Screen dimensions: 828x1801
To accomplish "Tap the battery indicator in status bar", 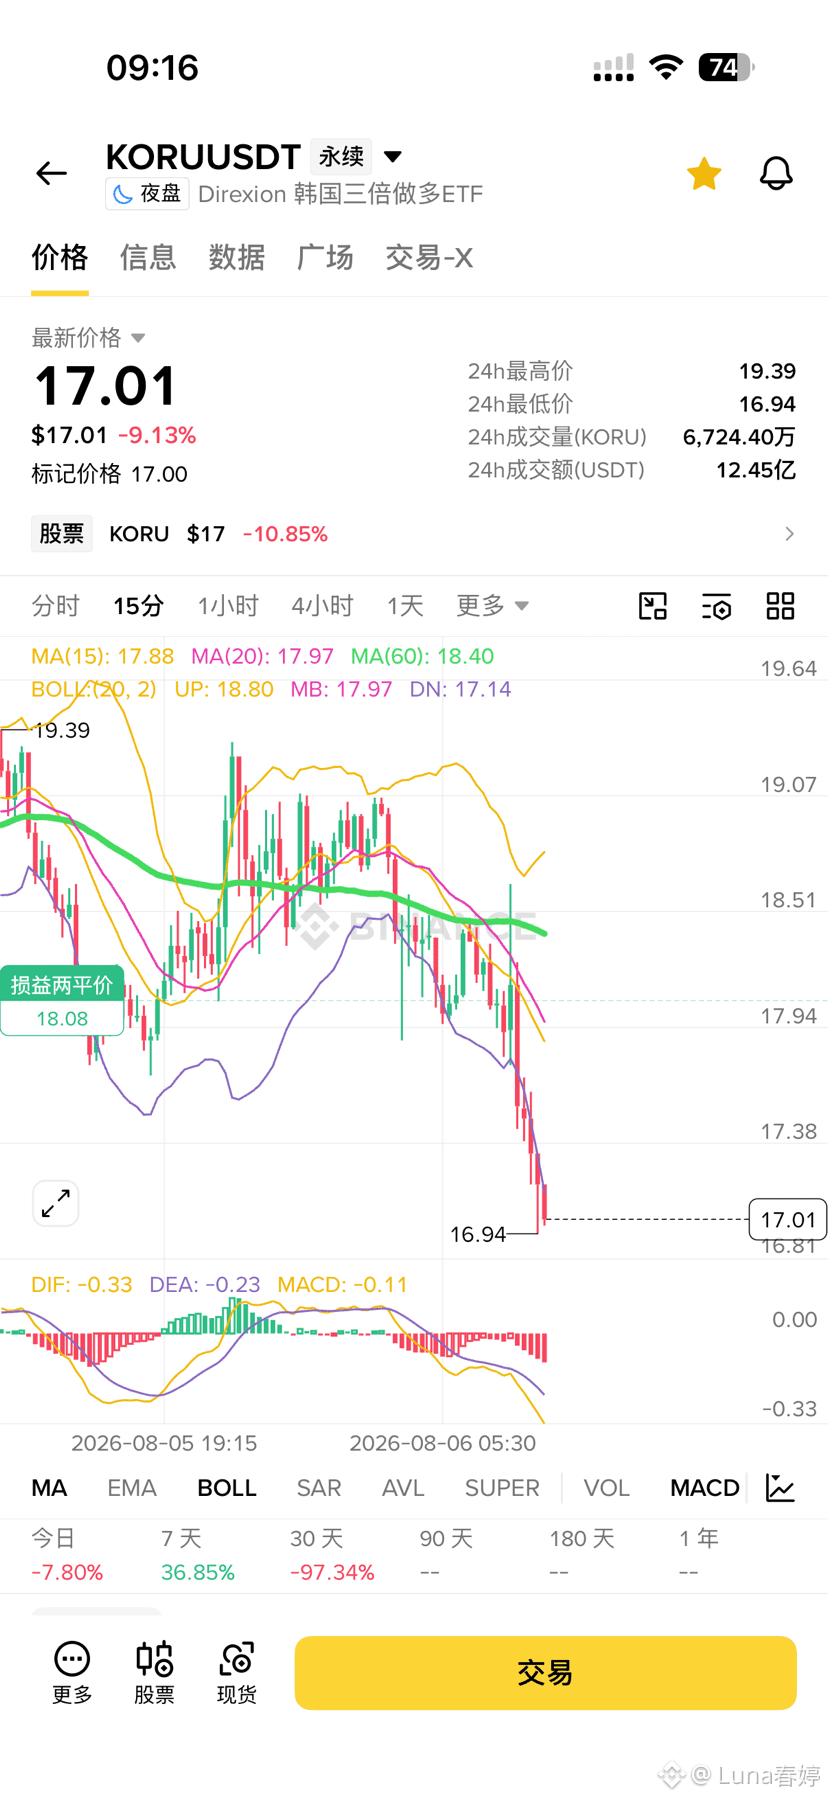I will (x=727, y=67).
